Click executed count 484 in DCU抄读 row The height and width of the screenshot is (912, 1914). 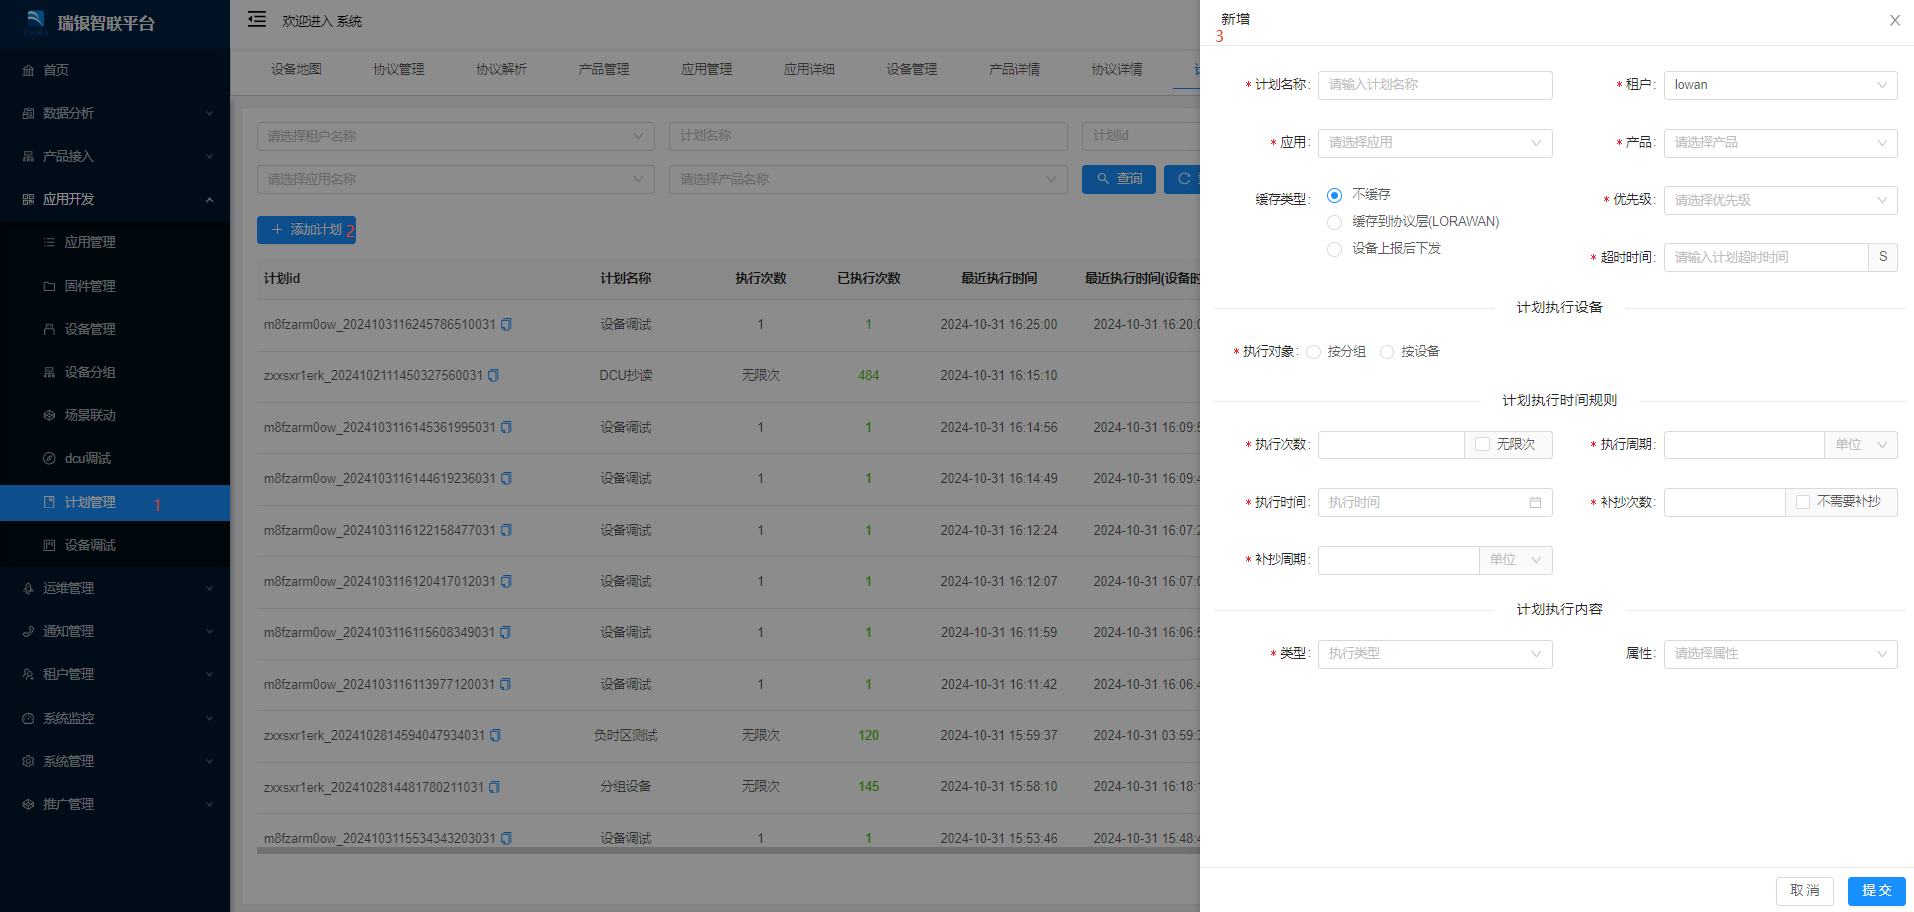click(x=868, y=376)
